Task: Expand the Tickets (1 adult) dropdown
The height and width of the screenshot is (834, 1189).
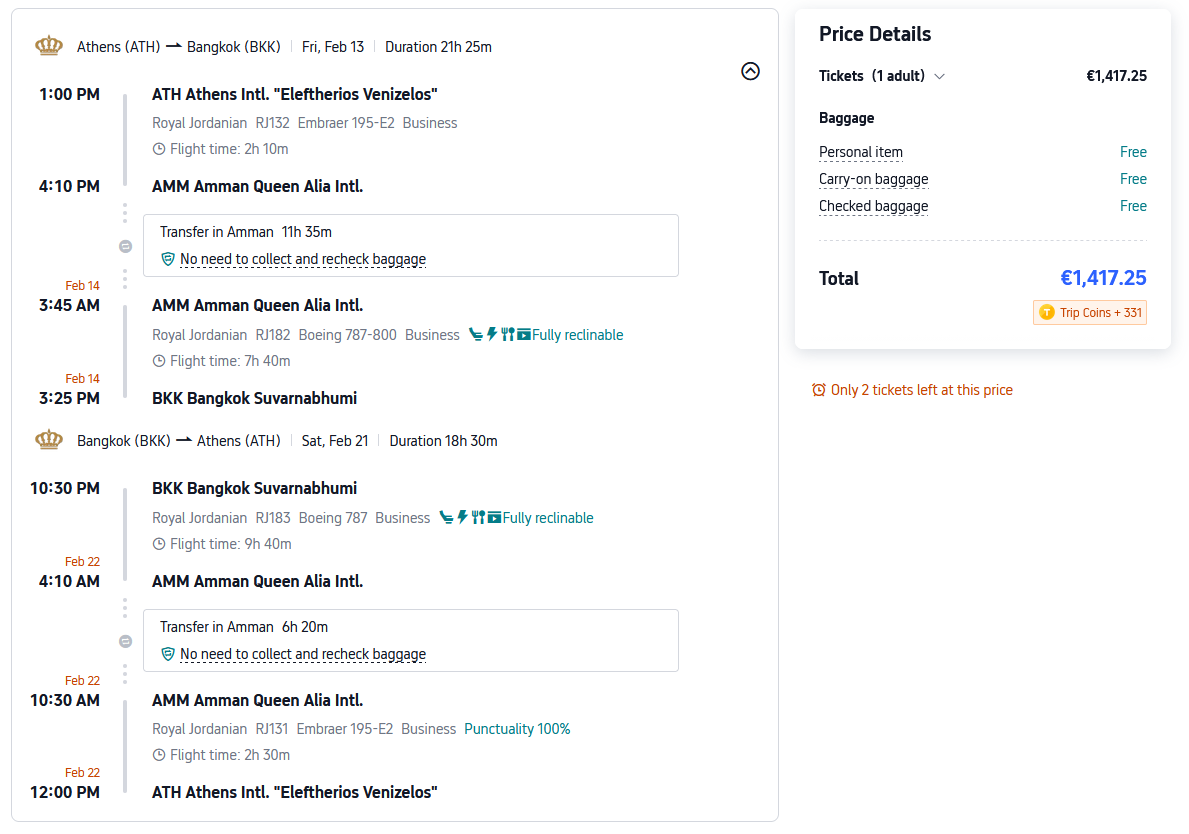Action: 939,76
